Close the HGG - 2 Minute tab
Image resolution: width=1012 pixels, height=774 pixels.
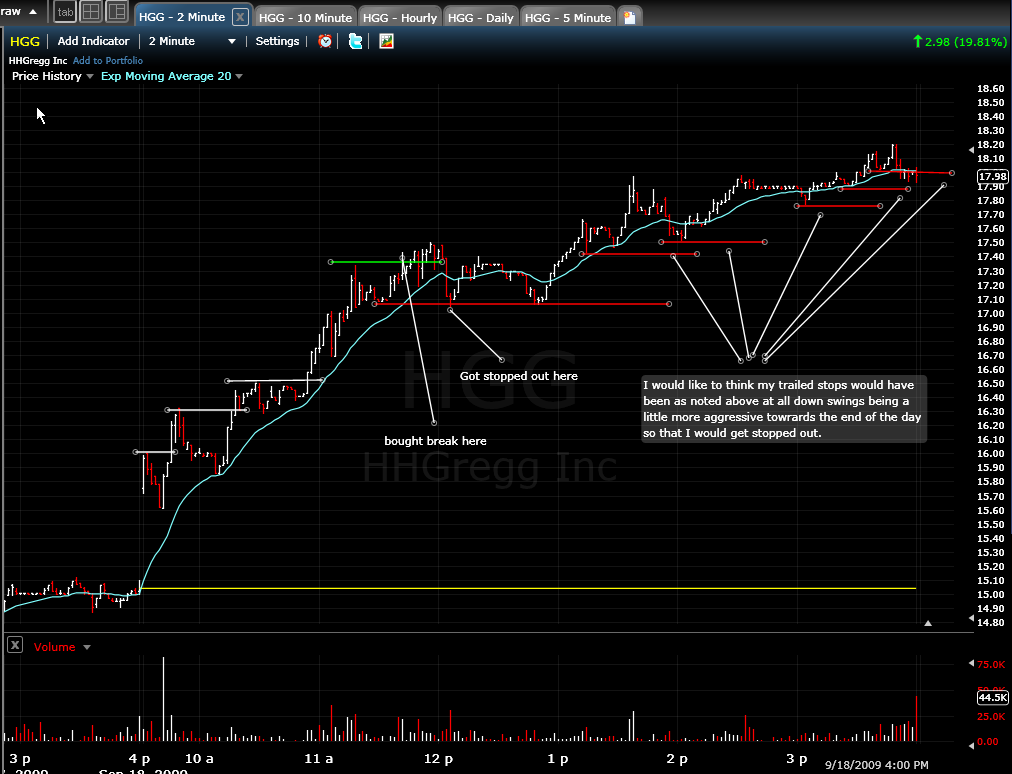point(239,17)
